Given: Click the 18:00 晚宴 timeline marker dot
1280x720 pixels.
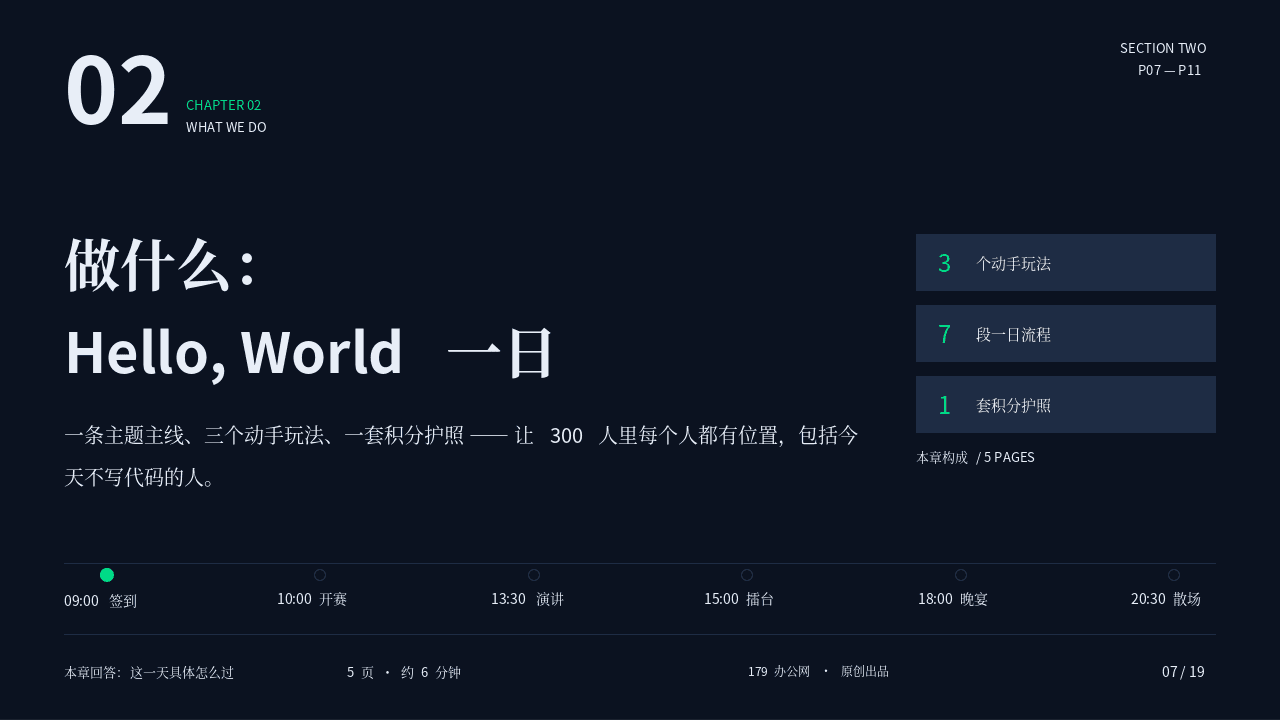Looking at the screenshot, I should 961,575.
